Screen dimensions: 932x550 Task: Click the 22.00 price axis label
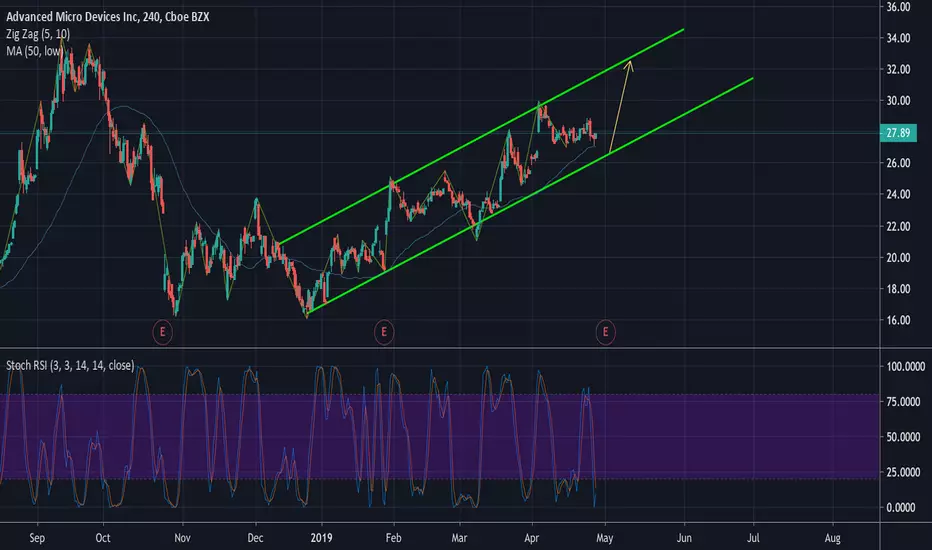pyautogui.click(x=898, y=226)
